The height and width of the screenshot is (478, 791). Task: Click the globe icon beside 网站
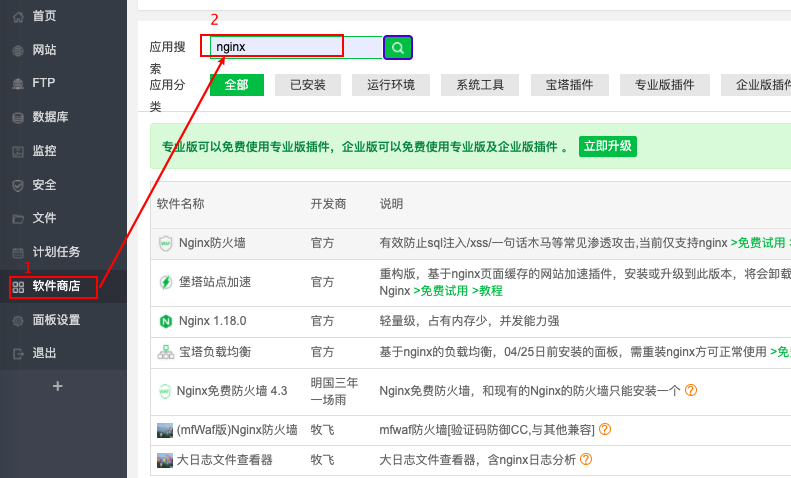(x=18, y=50)
